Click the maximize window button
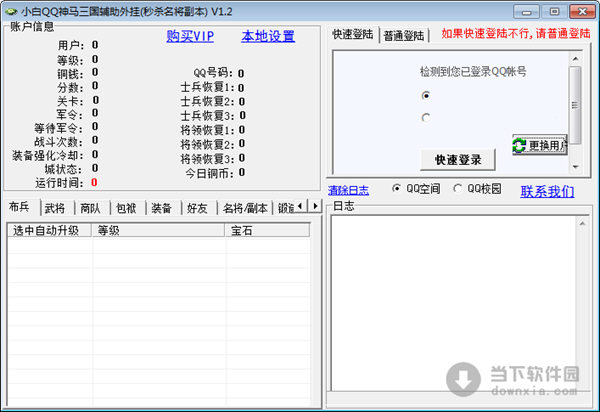Viewport: 600px width, 412px height. pyautogui.click(x=554, y=10)
